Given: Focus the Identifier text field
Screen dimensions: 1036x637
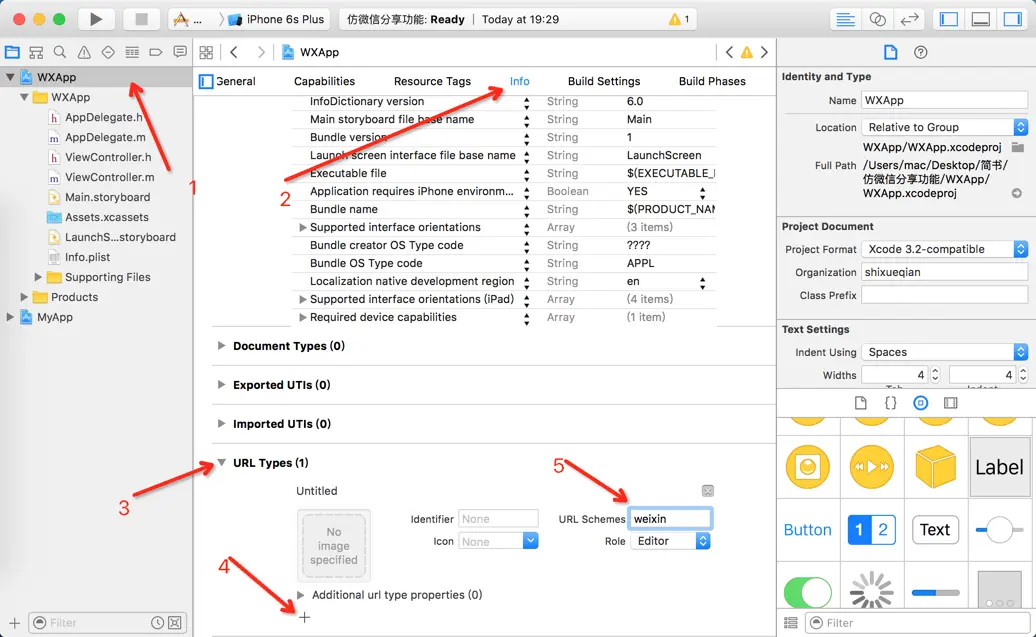Looking at the screenshot, I should tap(498, 519).
